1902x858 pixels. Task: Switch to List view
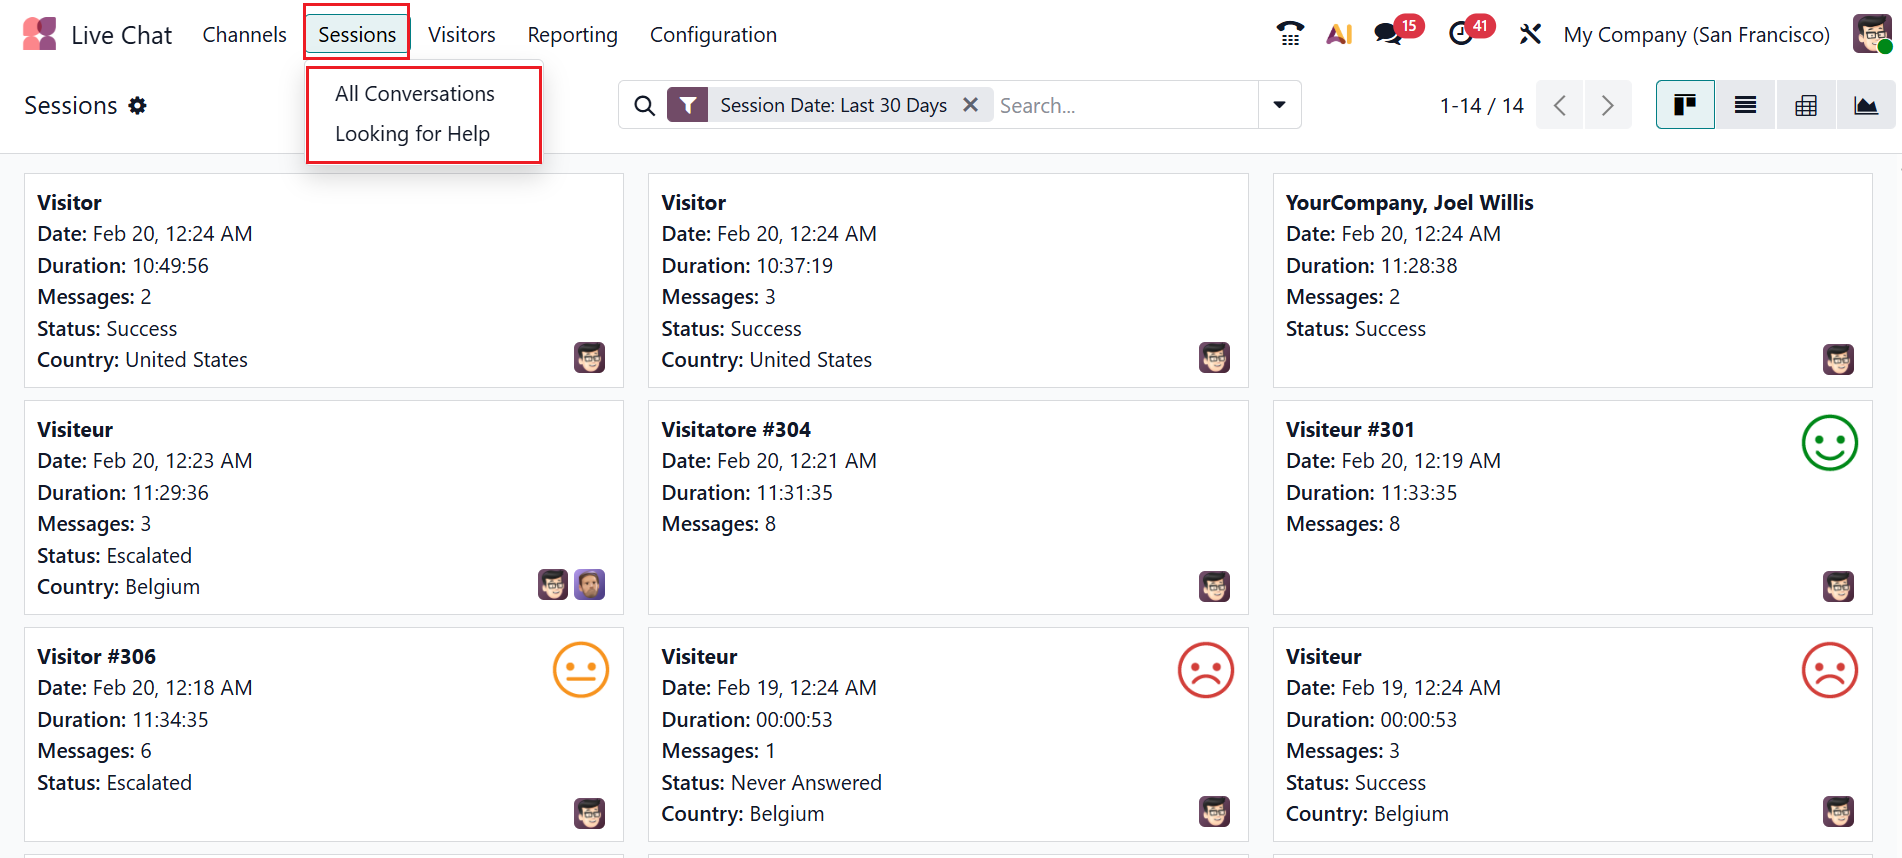(1745, 105)
